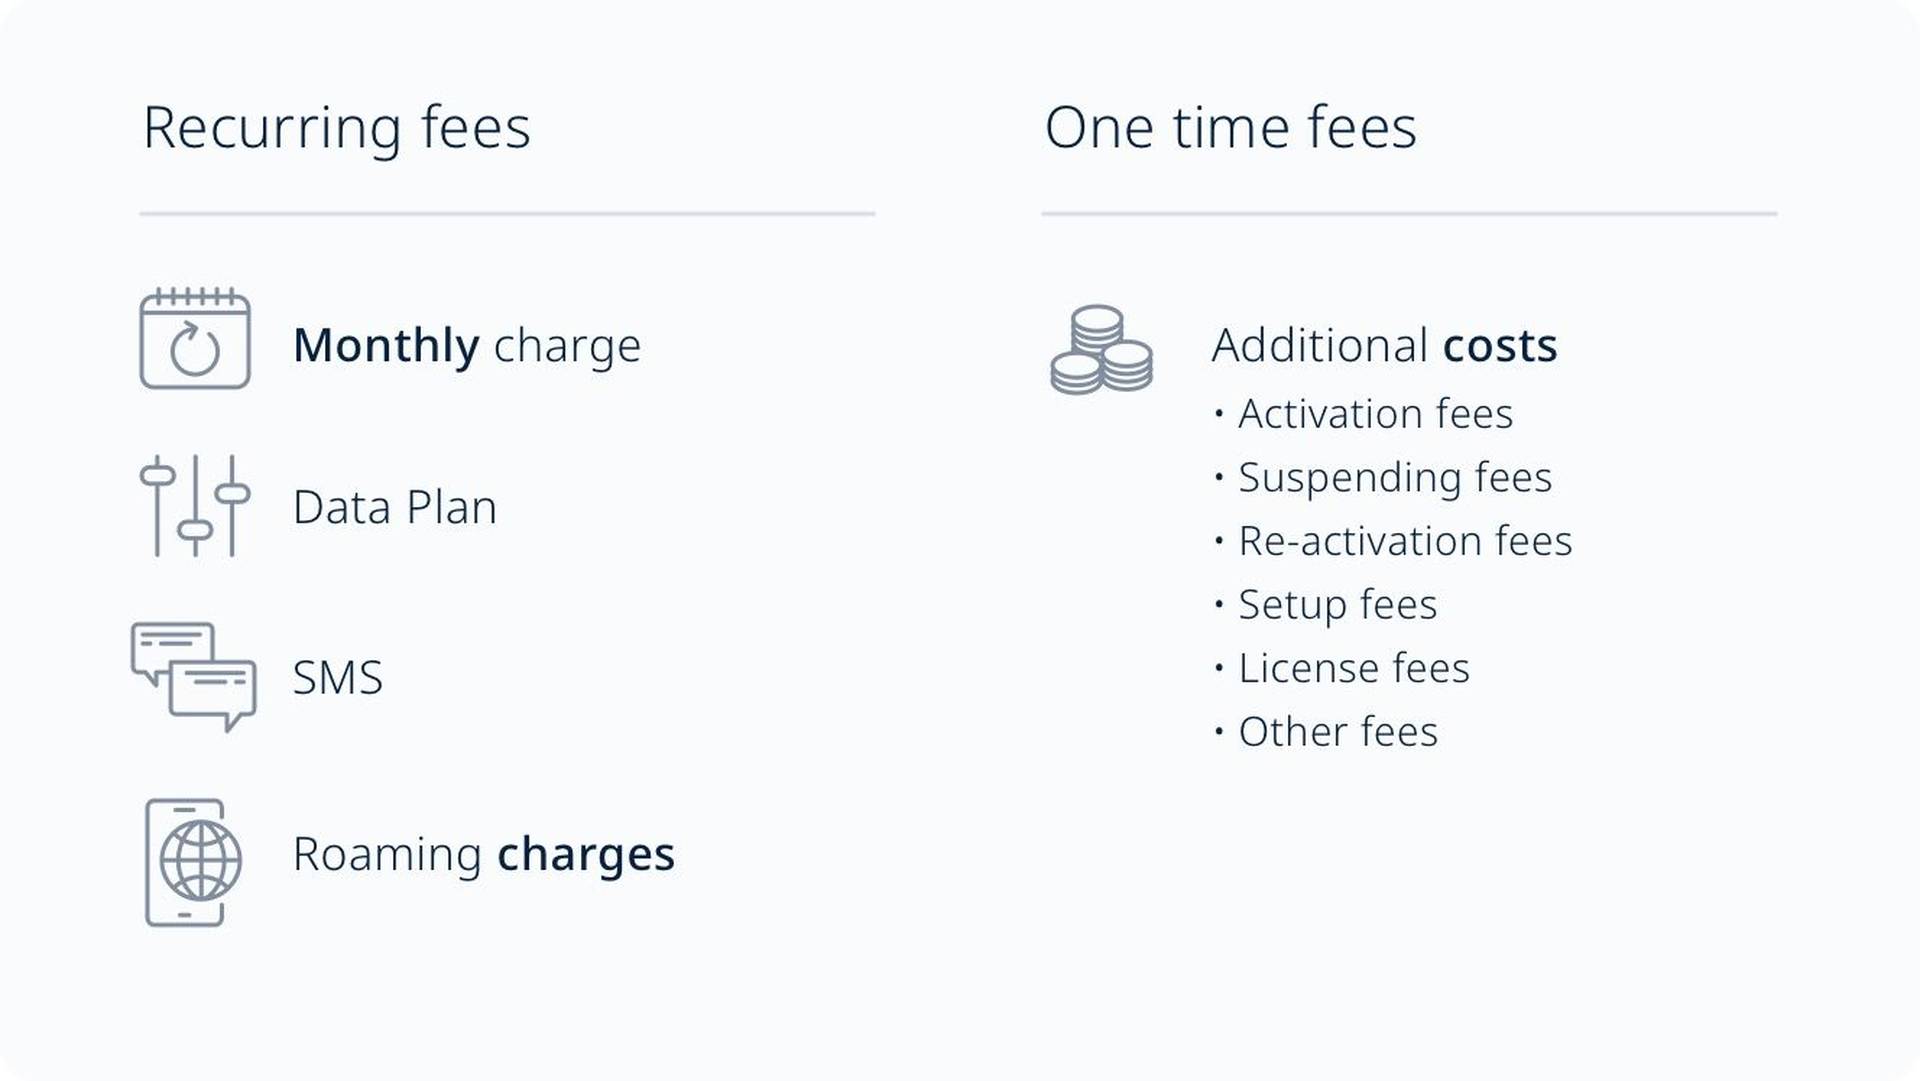The width and height of the screenshot is (1920, 1081).
Task: Click the Roaming charges text
Action: (x=484, y=855)
